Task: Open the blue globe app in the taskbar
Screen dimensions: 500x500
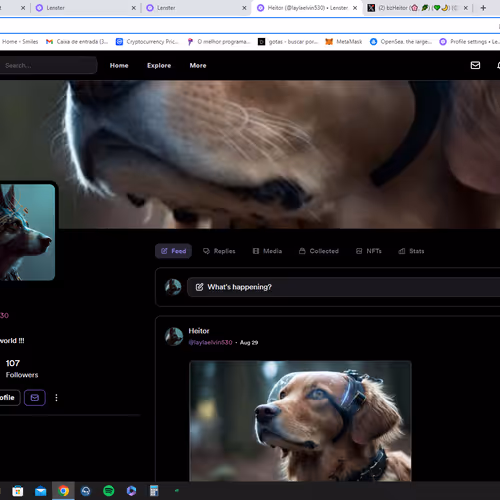Action: pos(86,491)
